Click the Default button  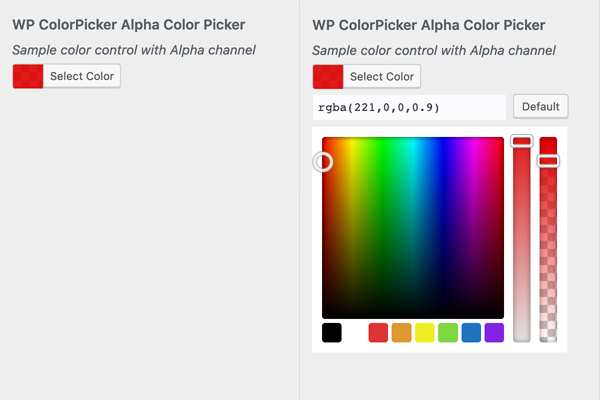coord(540,107)
